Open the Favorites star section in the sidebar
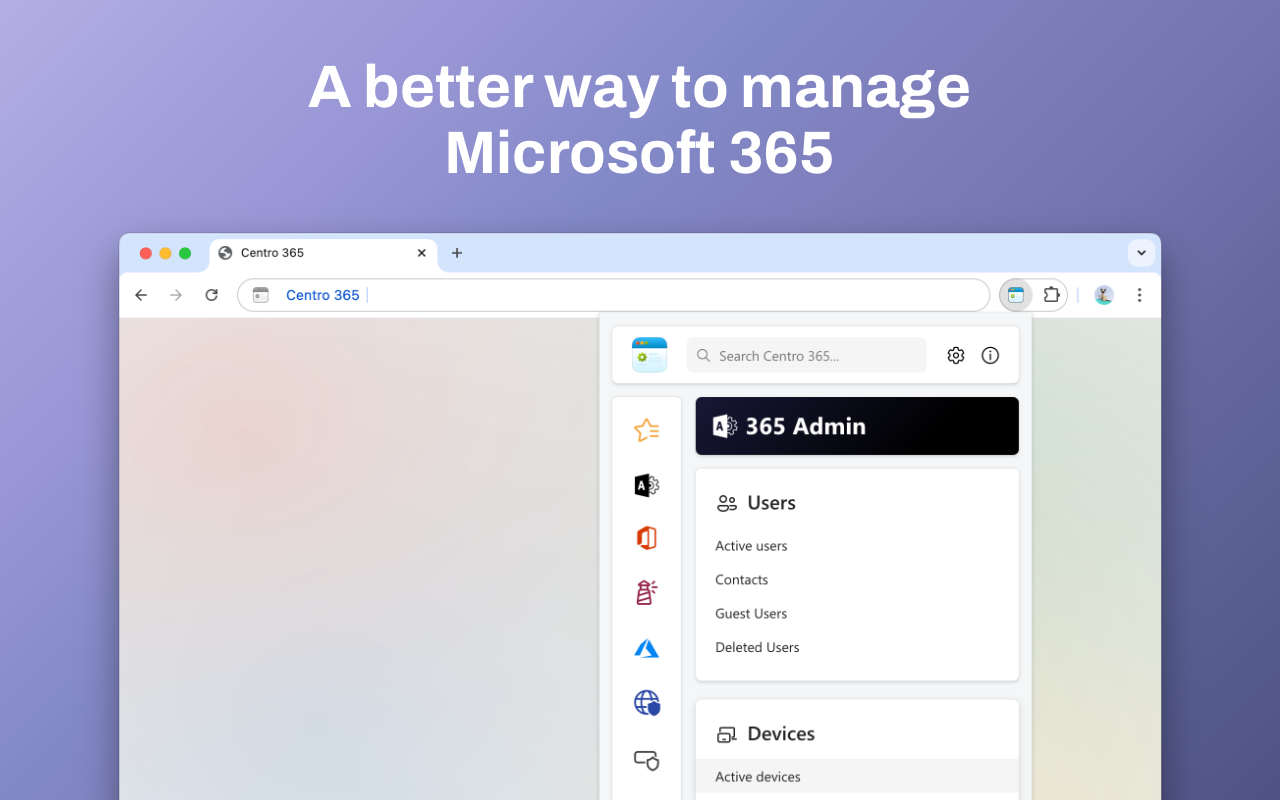Image resolution: width=1280 pixels, height=800 pixels. click(646, 430)
